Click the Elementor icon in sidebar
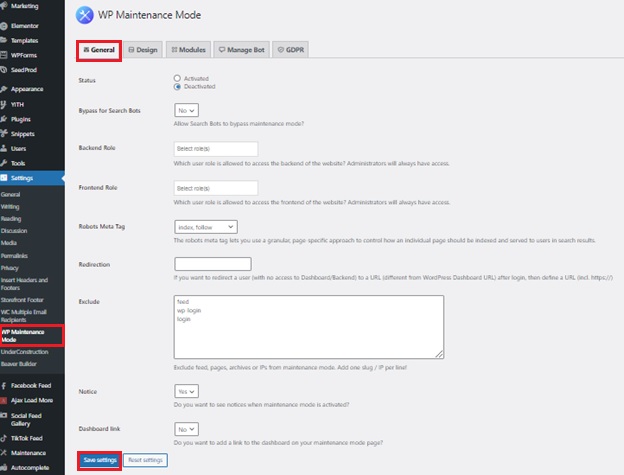The image size is (624, 475). pos(4,26)
